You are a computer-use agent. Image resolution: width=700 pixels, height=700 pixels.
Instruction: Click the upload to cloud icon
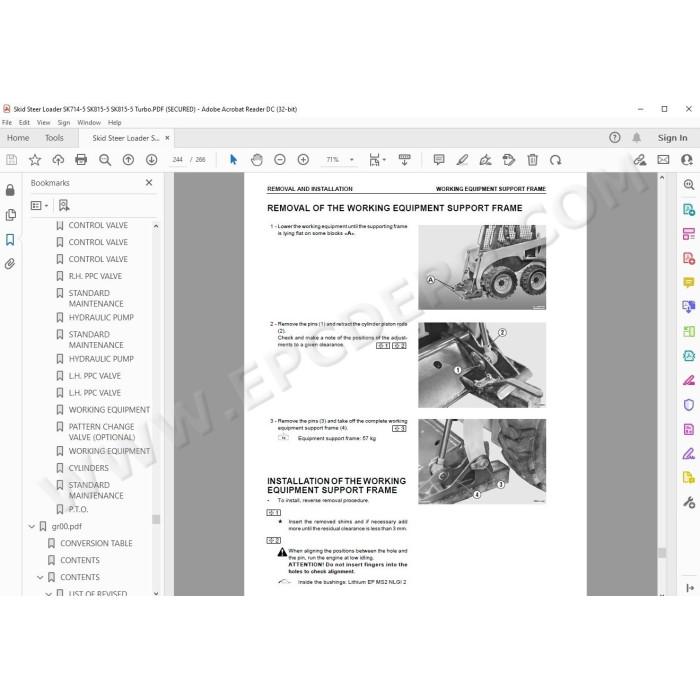(58, 160)
